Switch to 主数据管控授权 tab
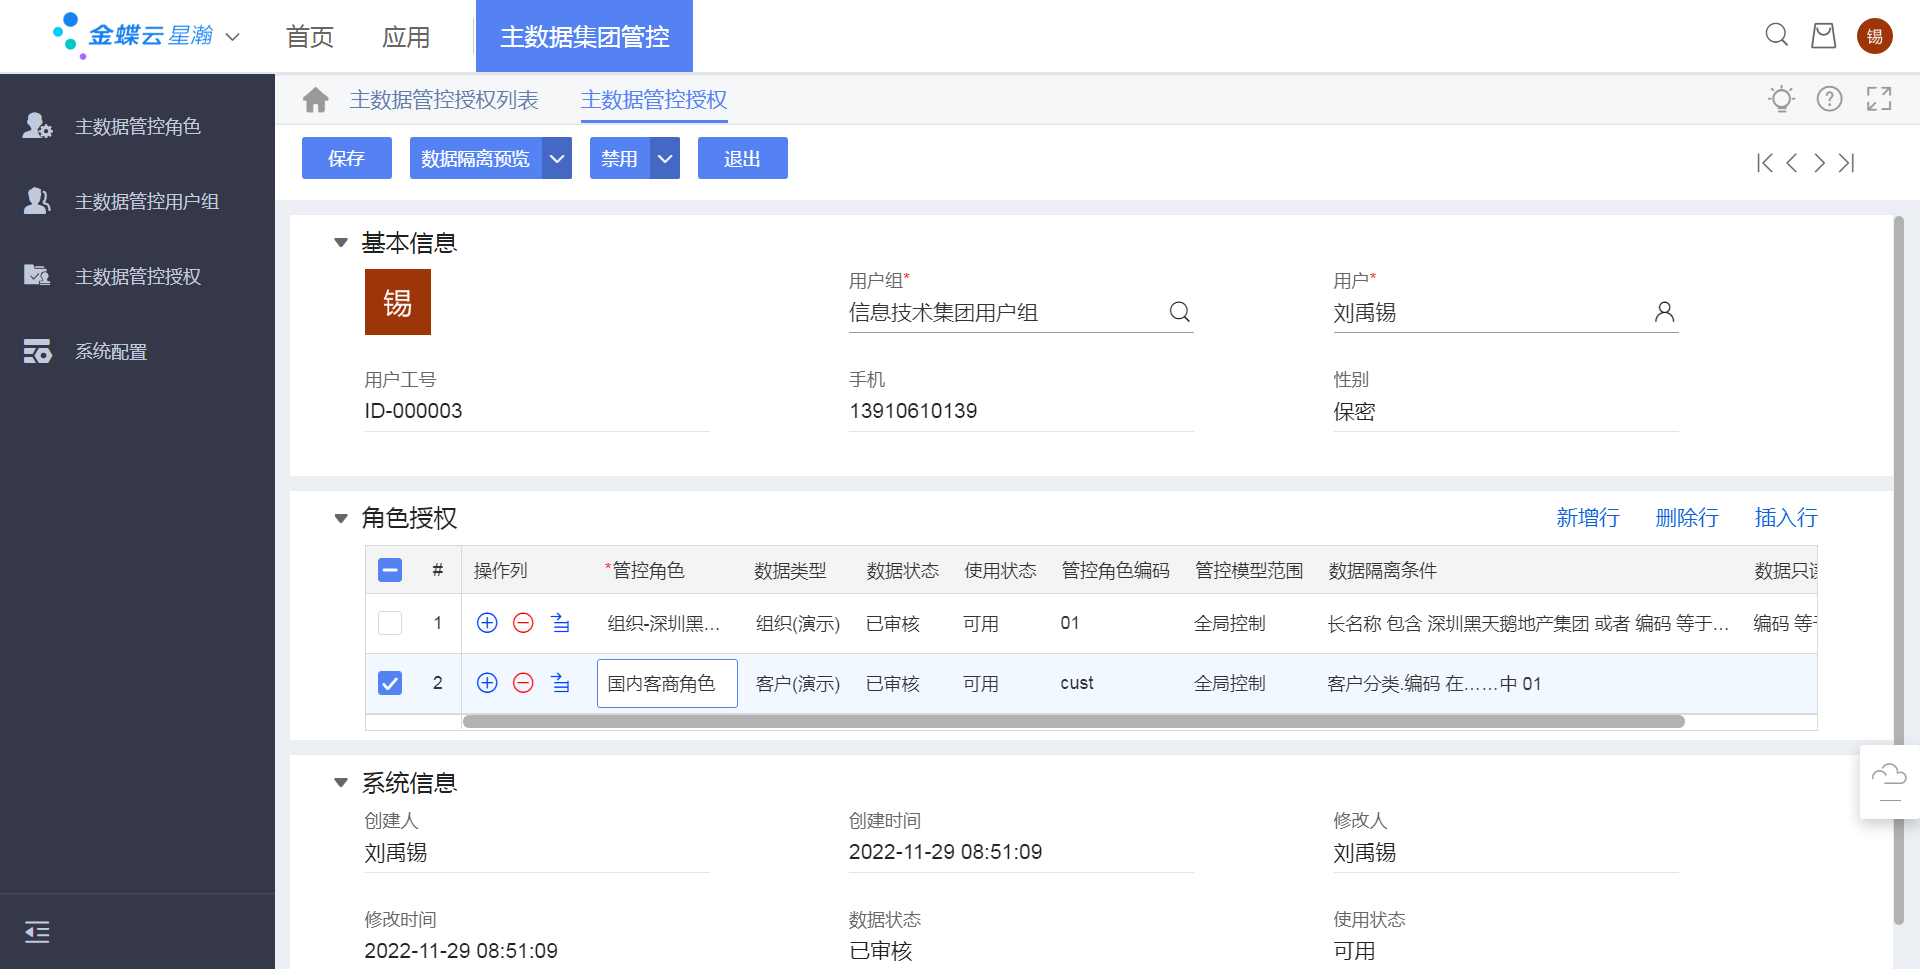This screenshot has width=1920, height=969. 654,100
